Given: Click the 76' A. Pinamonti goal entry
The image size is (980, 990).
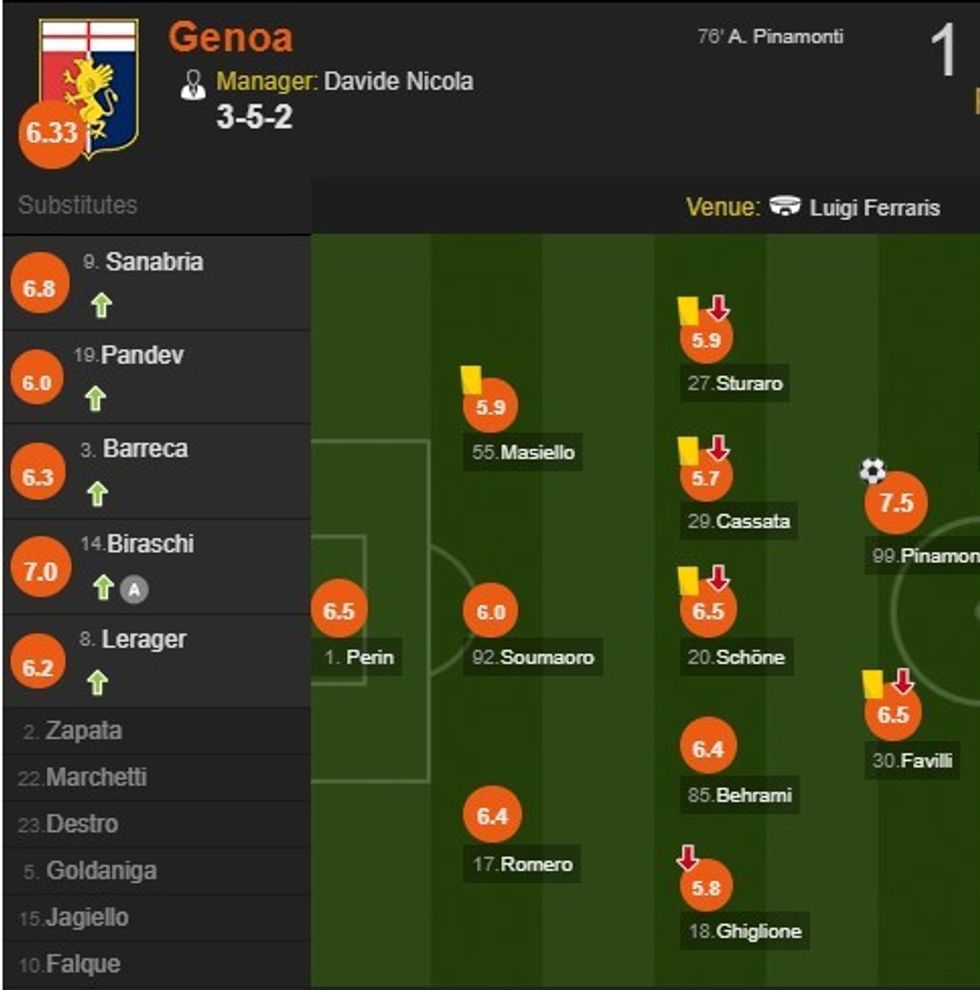Looking at the screenshot, I should 769,37.
